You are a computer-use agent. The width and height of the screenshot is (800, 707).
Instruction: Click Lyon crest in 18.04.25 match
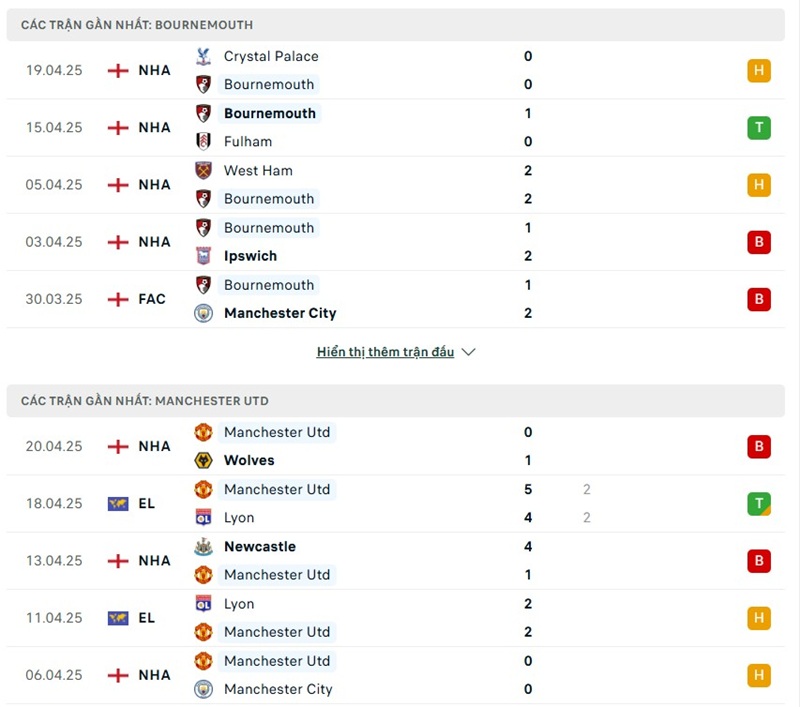tap(203, 517)
